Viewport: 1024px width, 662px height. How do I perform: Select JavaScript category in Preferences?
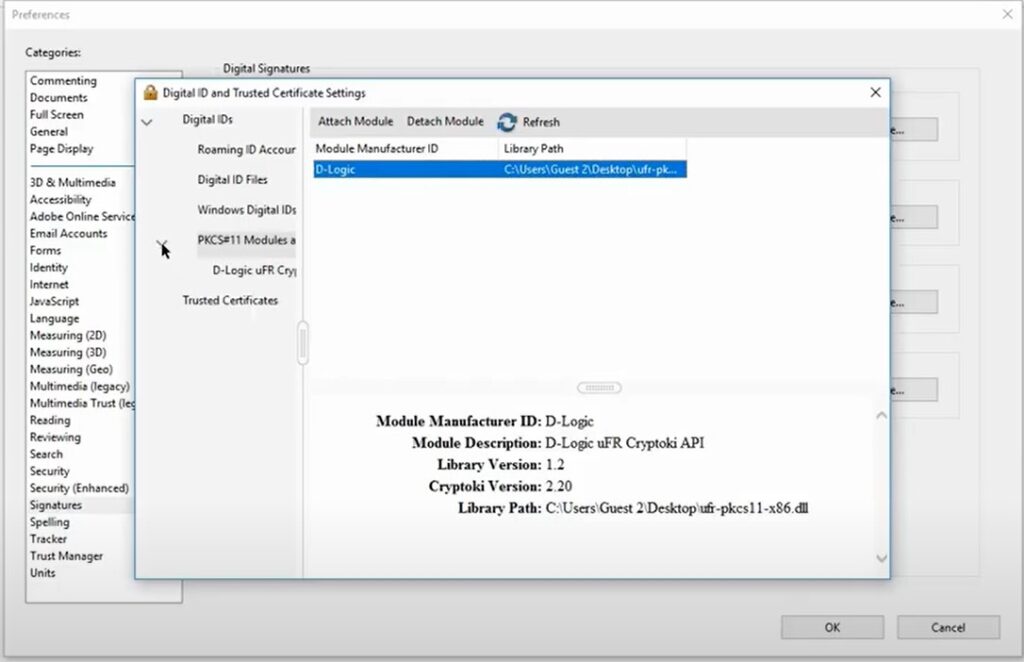tap(54, 302)
